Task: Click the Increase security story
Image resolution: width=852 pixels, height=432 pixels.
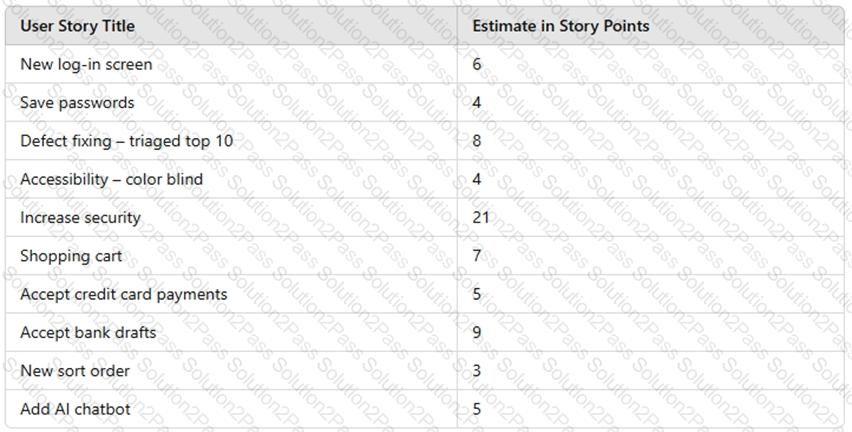Action: 80,218
